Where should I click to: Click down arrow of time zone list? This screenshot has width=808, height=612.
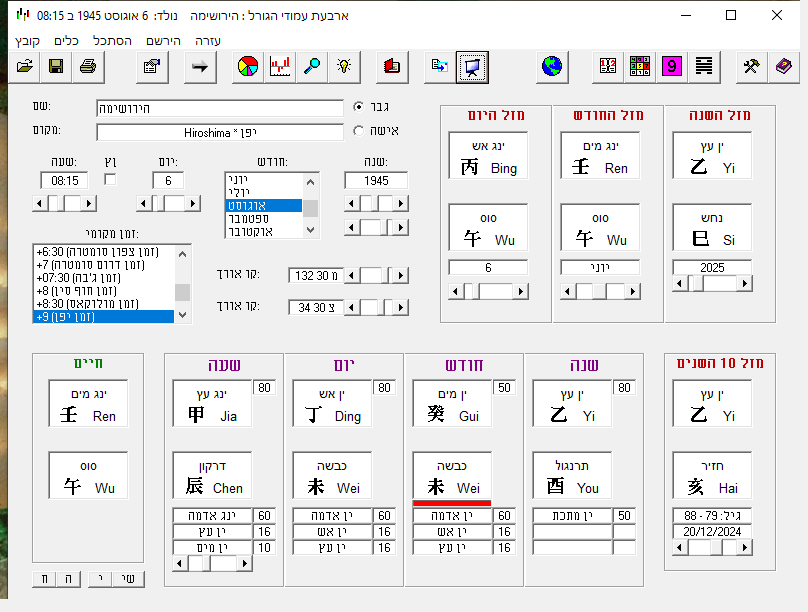[182, 315]
